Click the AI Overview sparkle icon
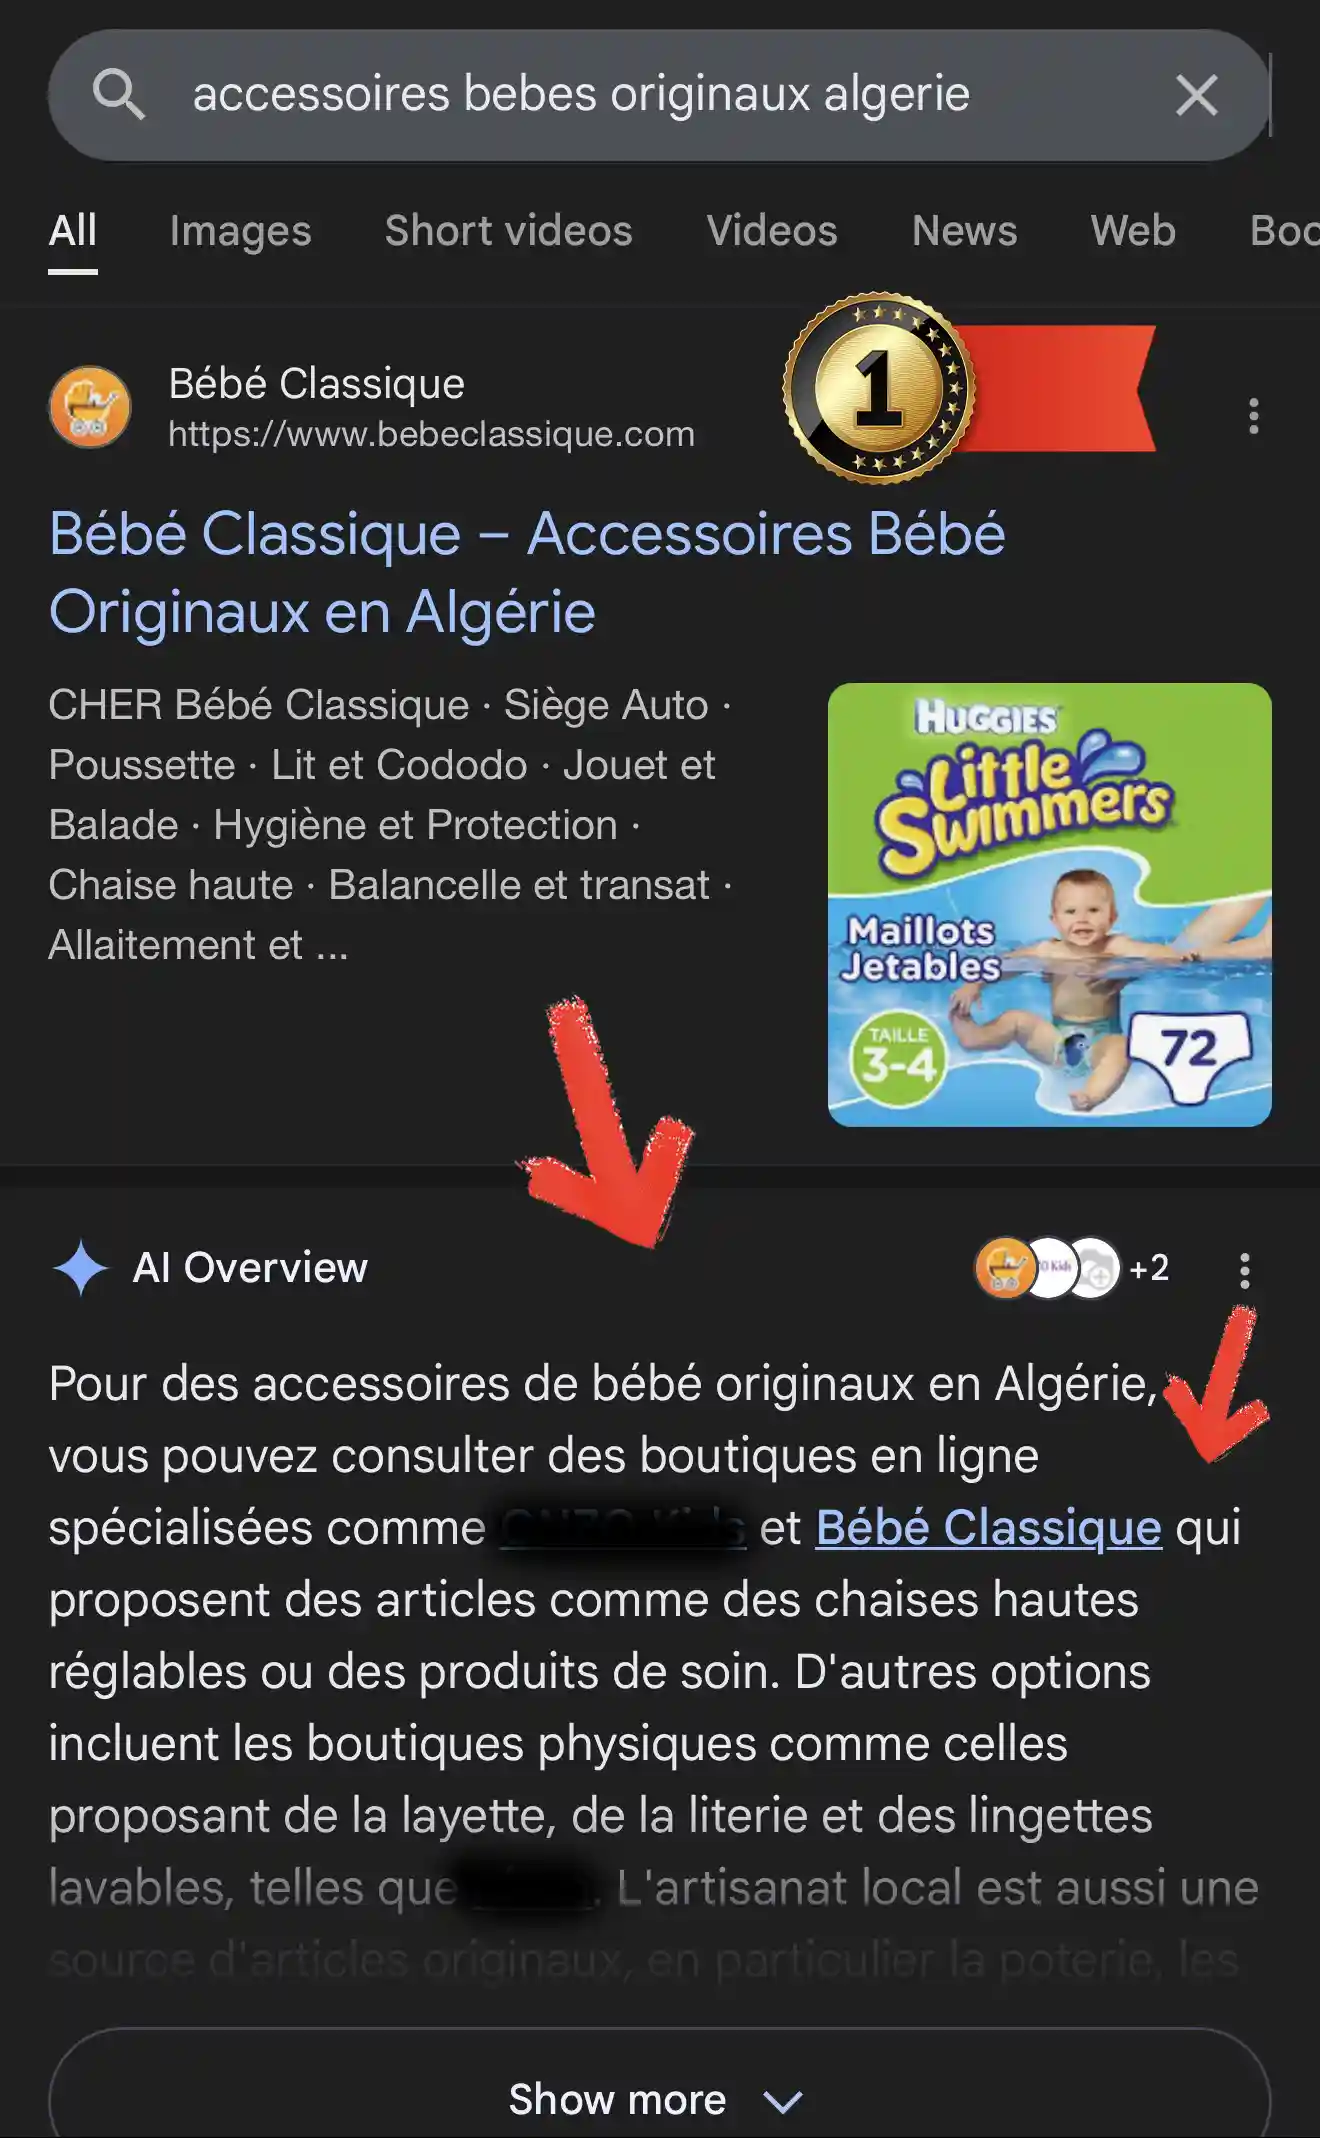This screenshot has height=2138, width=1320. click(x=80, y=1268)
